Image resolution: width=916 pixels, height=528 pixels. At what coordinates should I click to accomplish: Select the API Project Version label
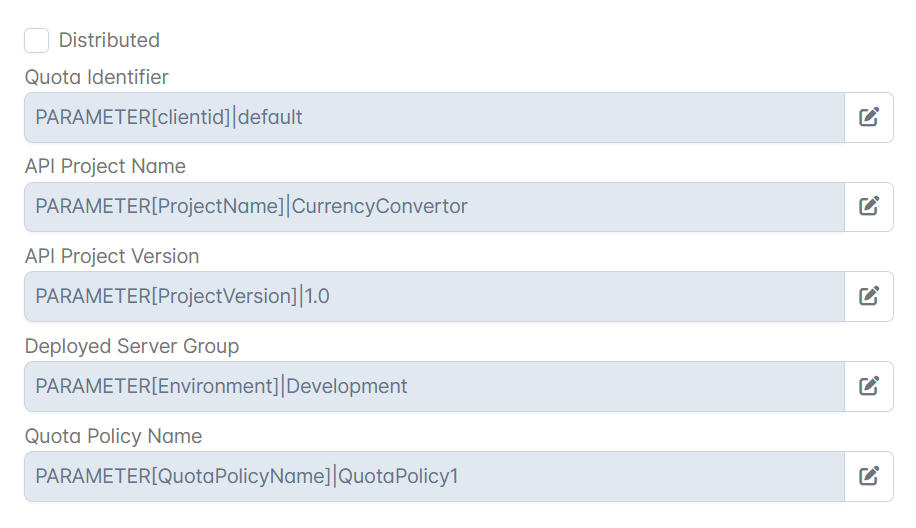112,256
